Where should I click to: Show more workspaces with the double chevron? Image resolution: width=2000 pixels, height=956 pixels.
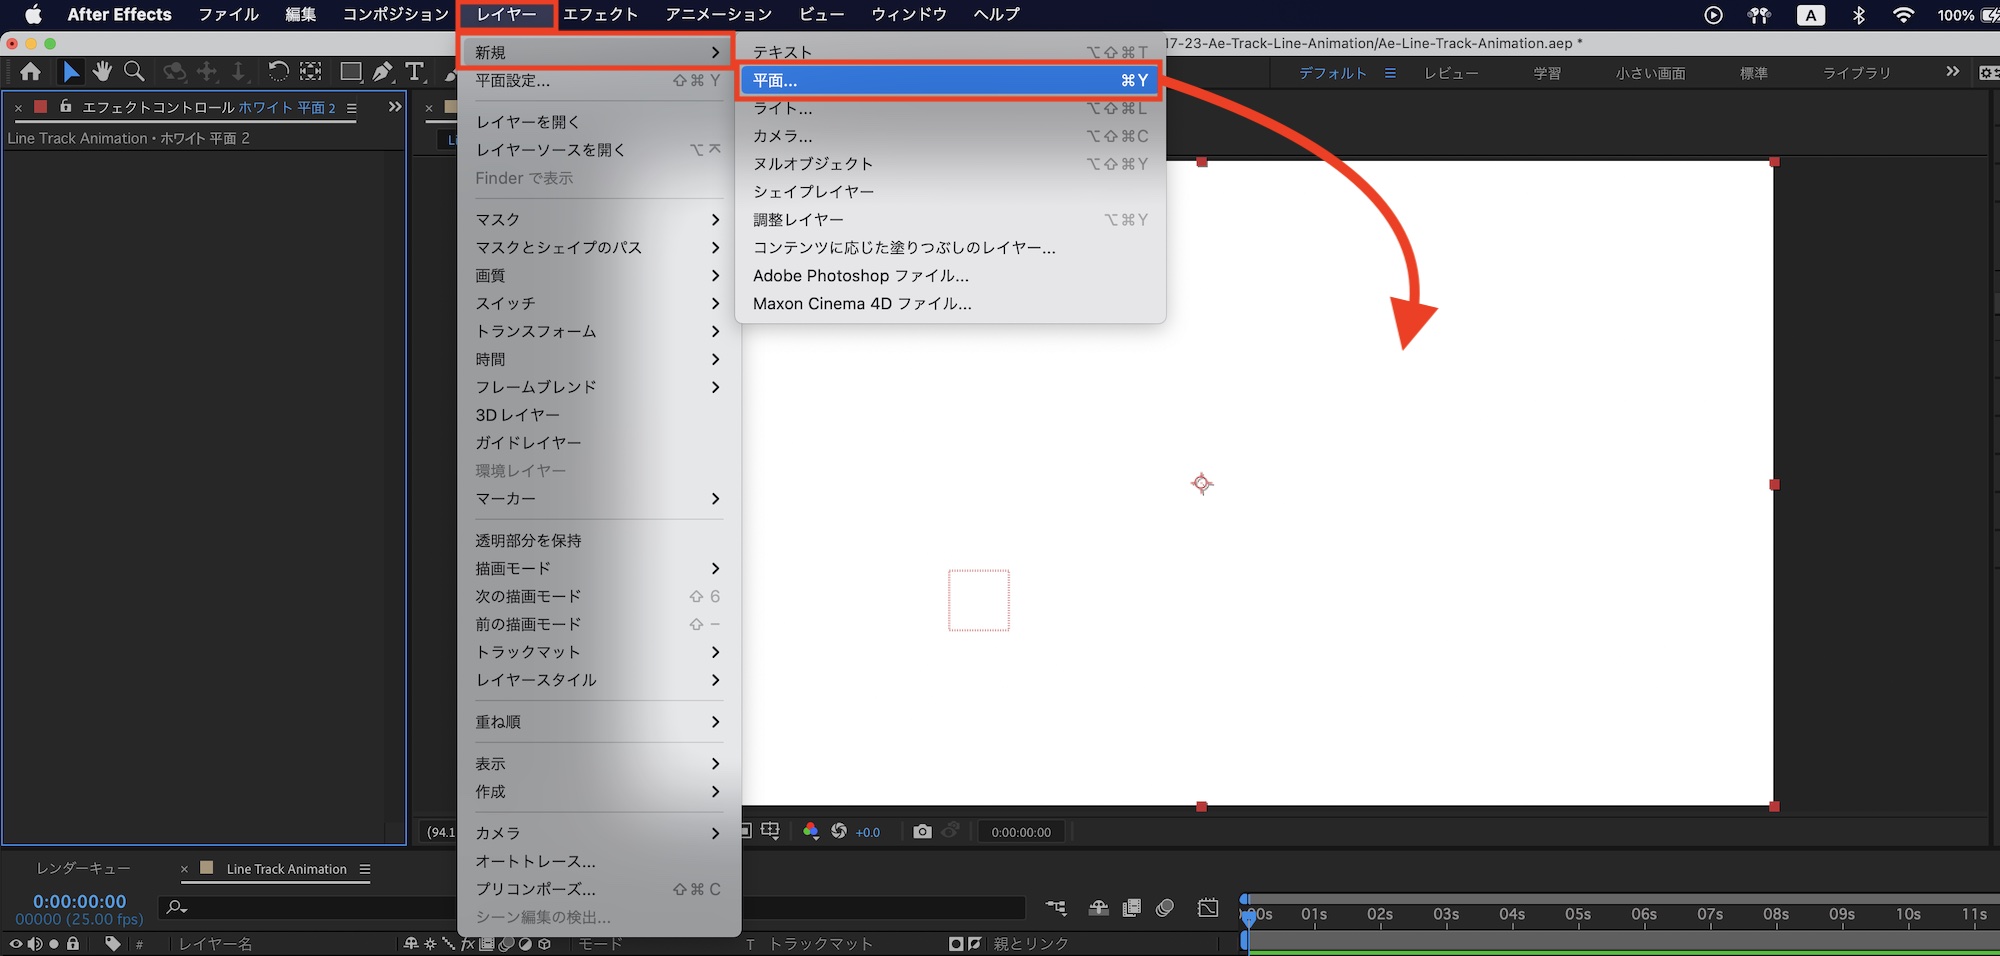point(1952,72)
